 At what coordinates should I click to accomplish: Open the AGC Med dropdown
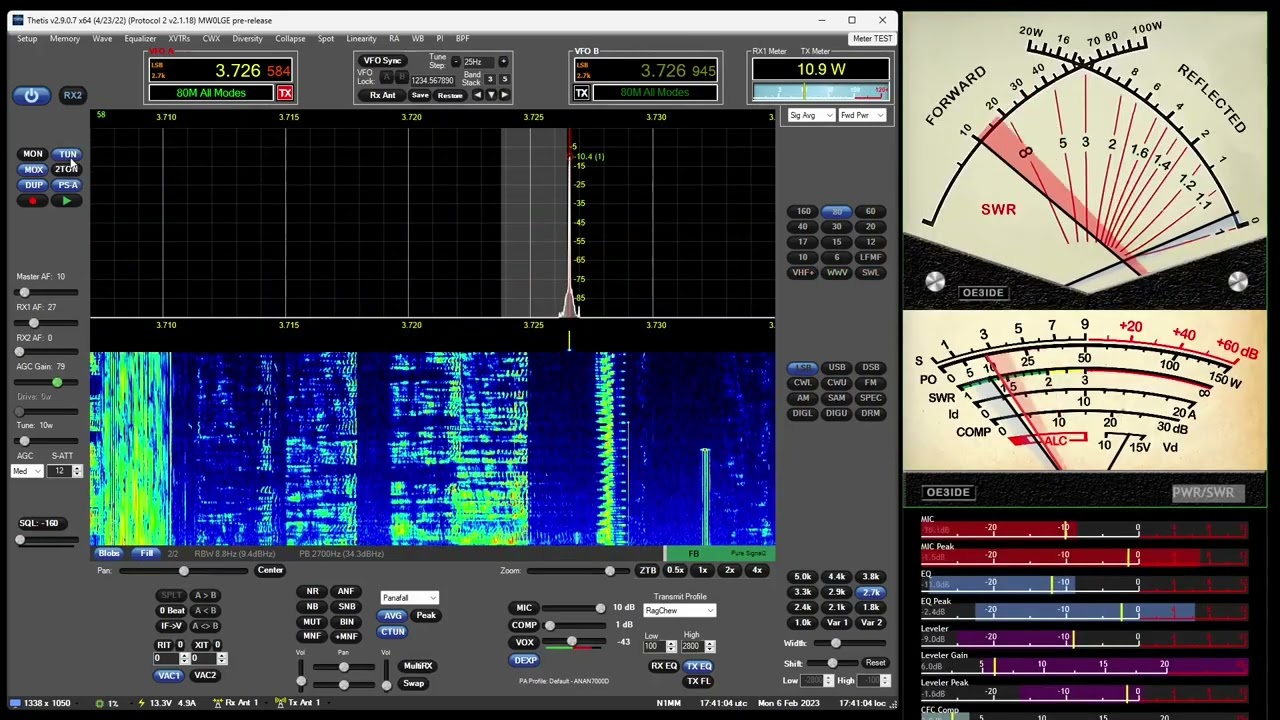click(26, 471)
